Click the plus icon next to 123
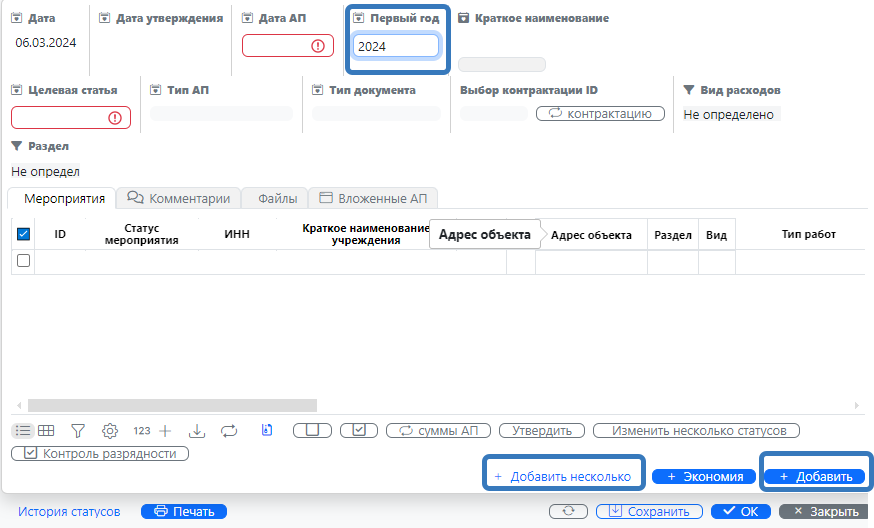The image size is (874, 528). coord(166,431)
